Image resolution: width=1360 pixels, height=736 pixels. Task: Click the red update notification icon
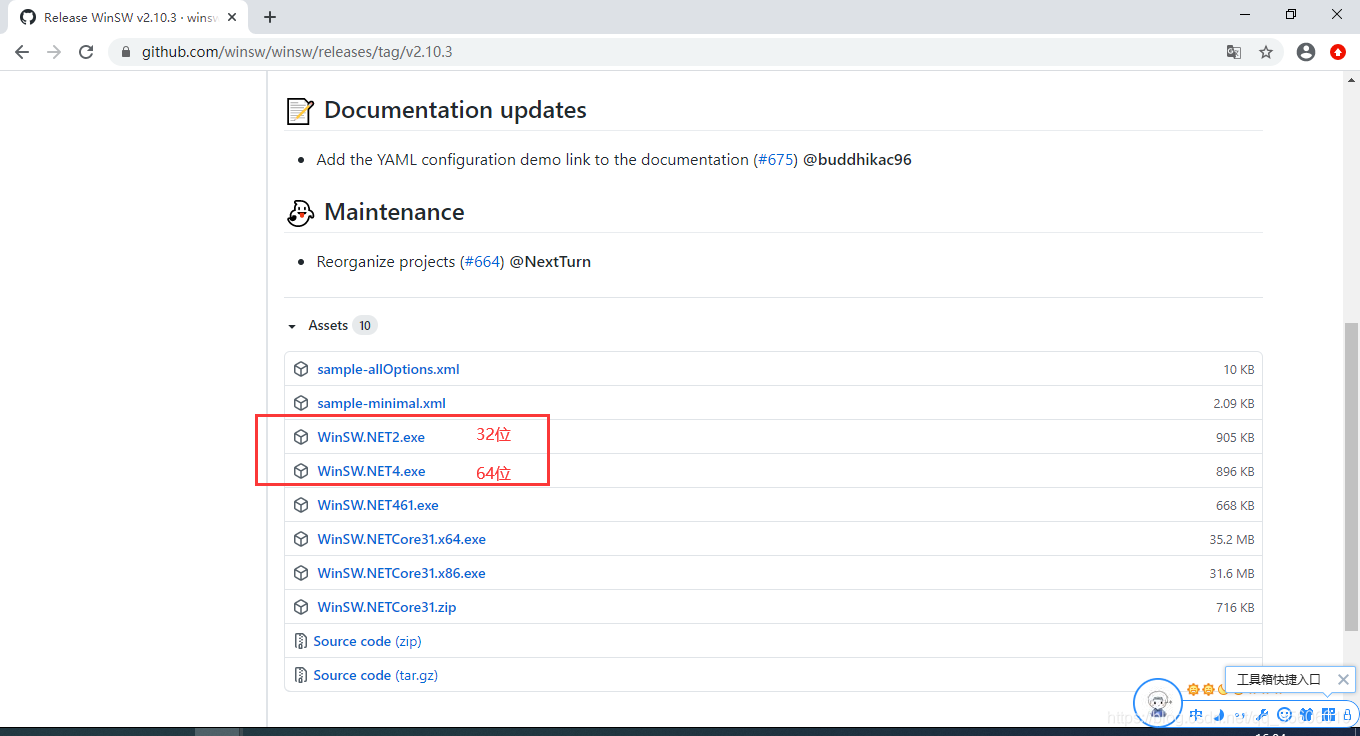click(x=1338, y=52)
